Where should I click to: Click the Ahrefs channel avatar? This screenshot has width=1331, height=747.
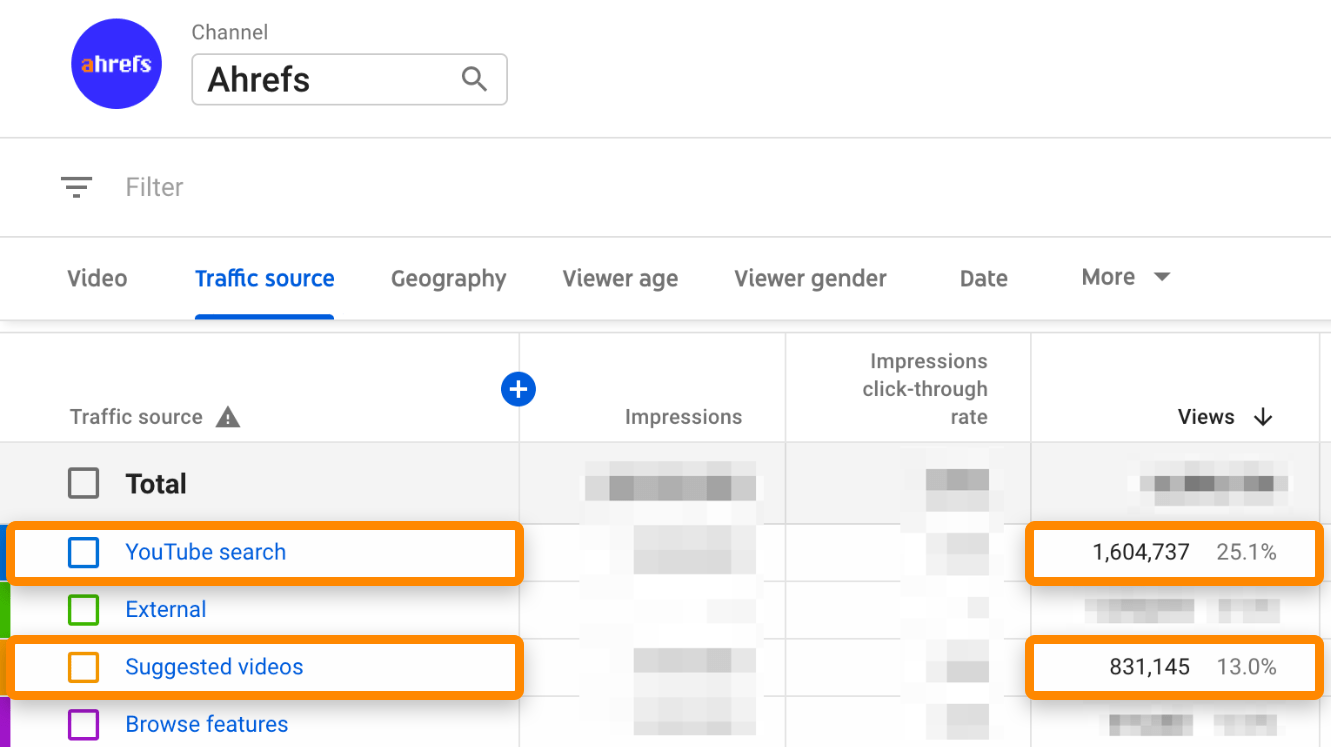pyautogui.click(x=116, y=63)
